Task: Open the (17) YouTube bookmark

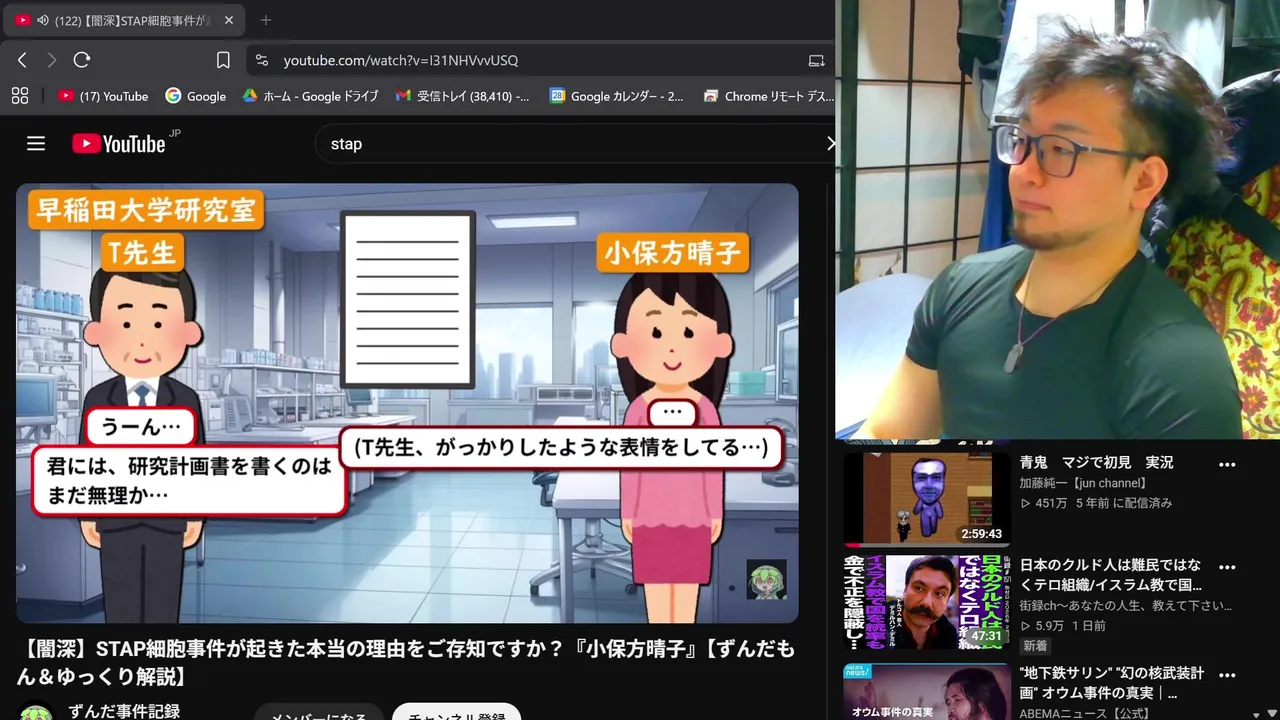Action: coord(103,96)
